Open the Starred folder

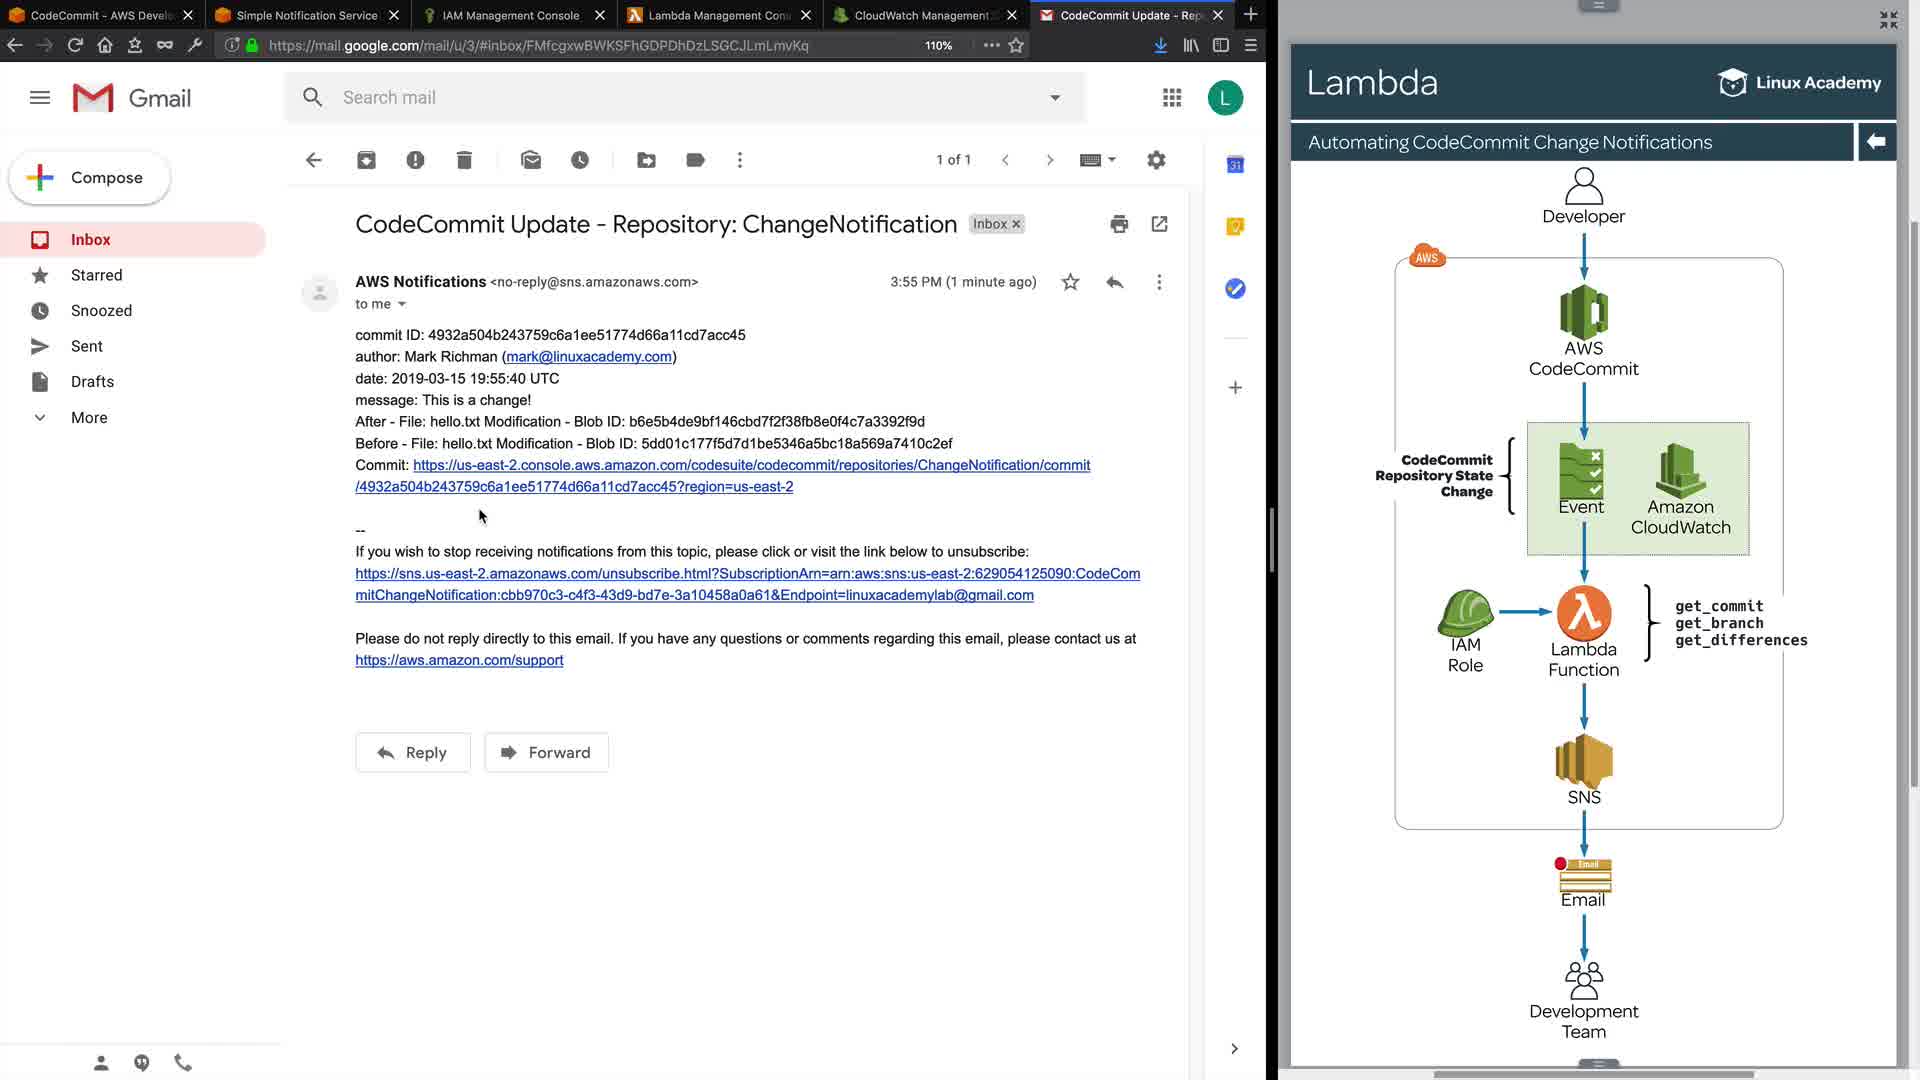[96, 275]
